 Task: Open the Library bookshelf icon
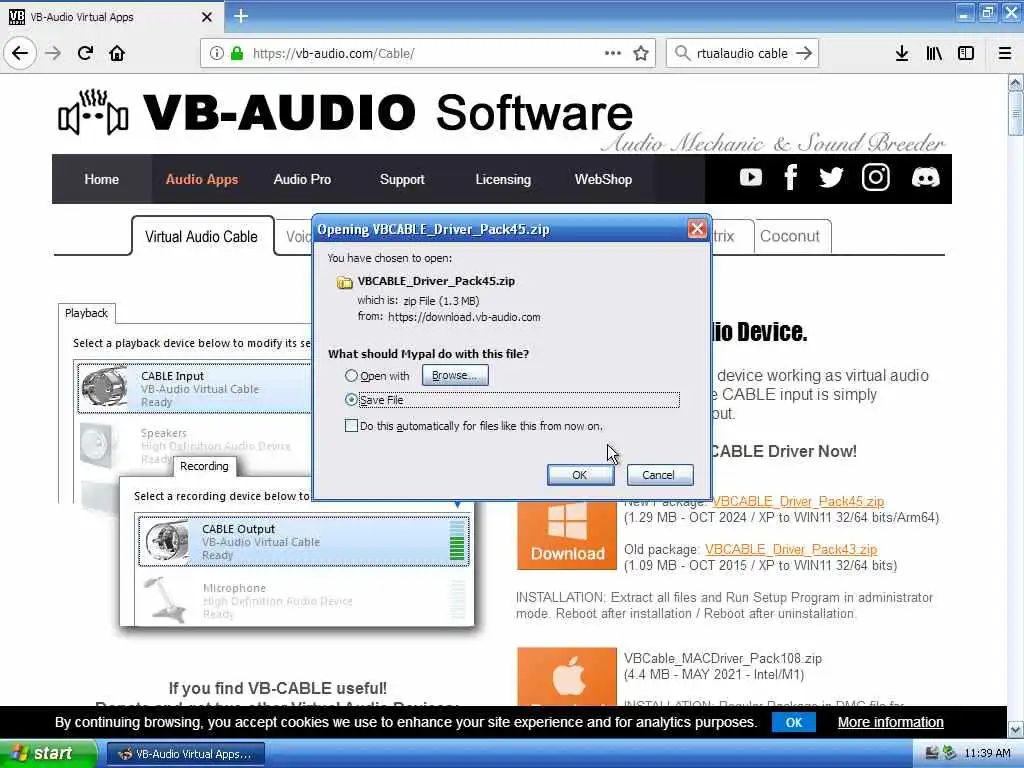click(x=934, y=53)
